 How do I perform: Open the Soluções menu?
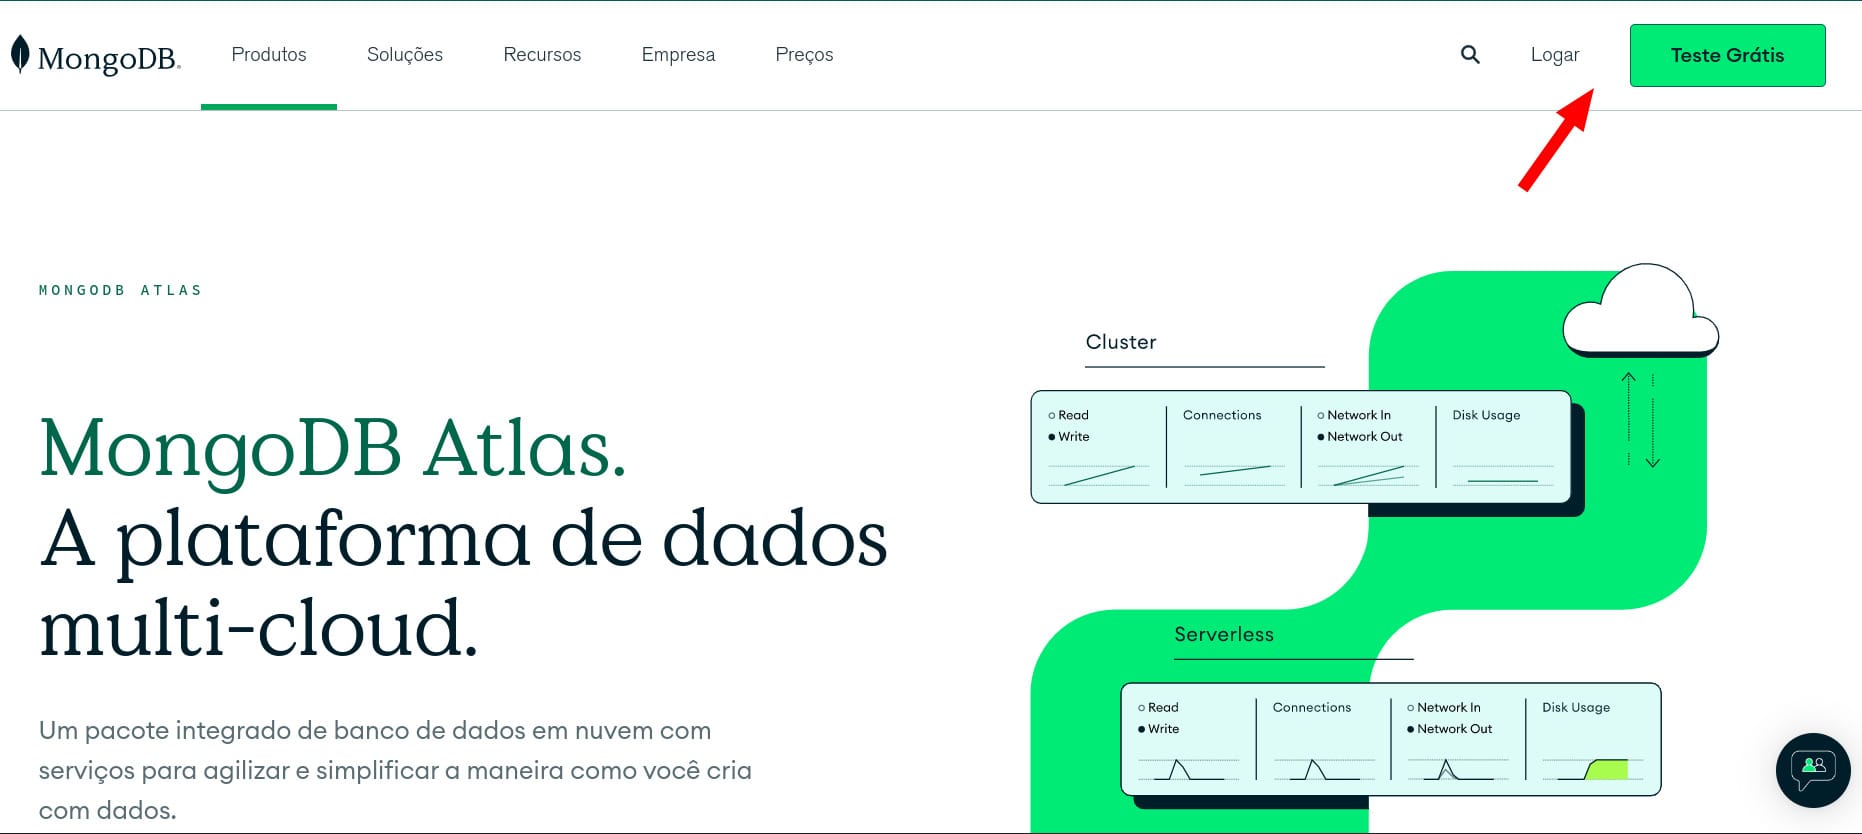(405, 55)
